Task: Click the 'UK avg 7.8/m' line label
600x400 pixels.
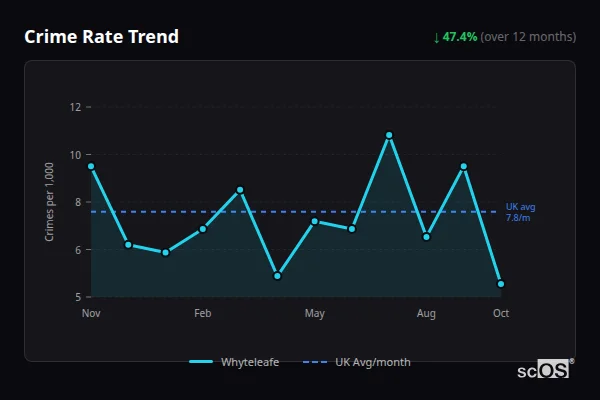Action: (520, 212)
